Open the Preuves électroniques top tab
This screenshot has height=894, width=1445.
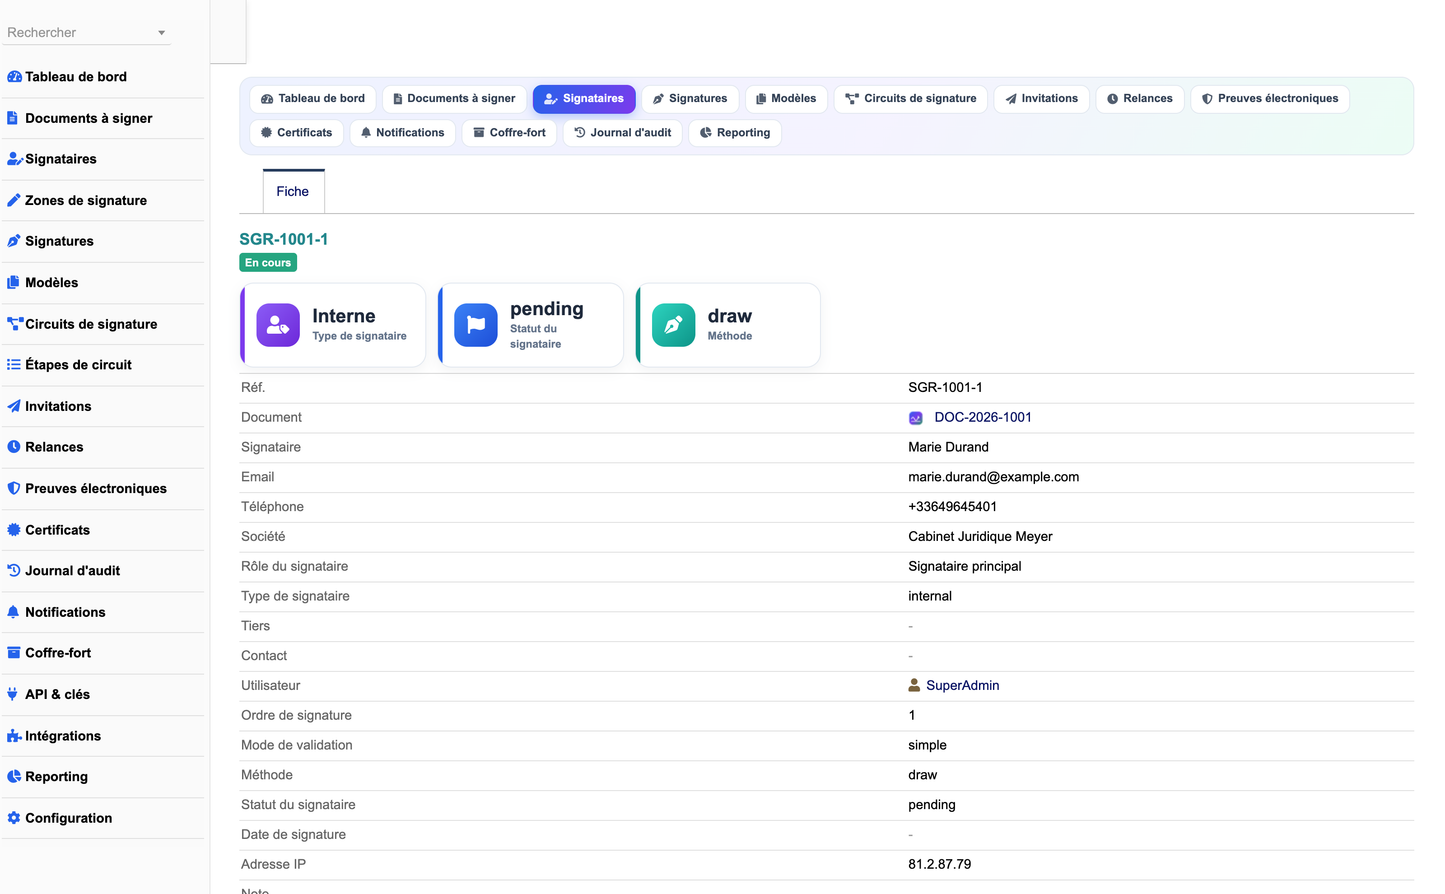(x=1270, y=99)
